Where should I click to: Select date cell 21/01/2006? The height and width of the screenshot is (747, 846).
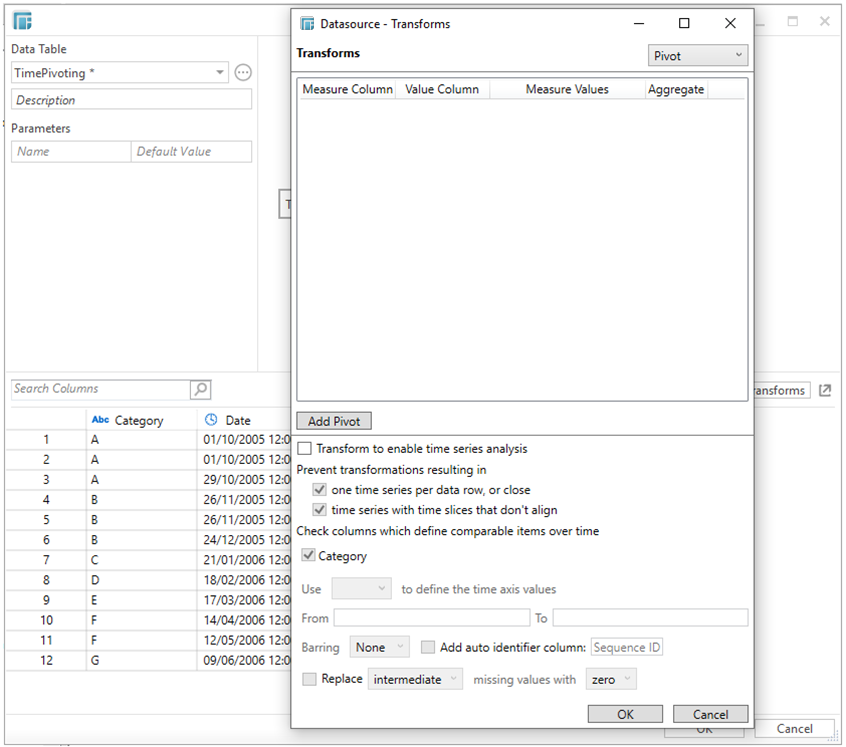(244, 560)
